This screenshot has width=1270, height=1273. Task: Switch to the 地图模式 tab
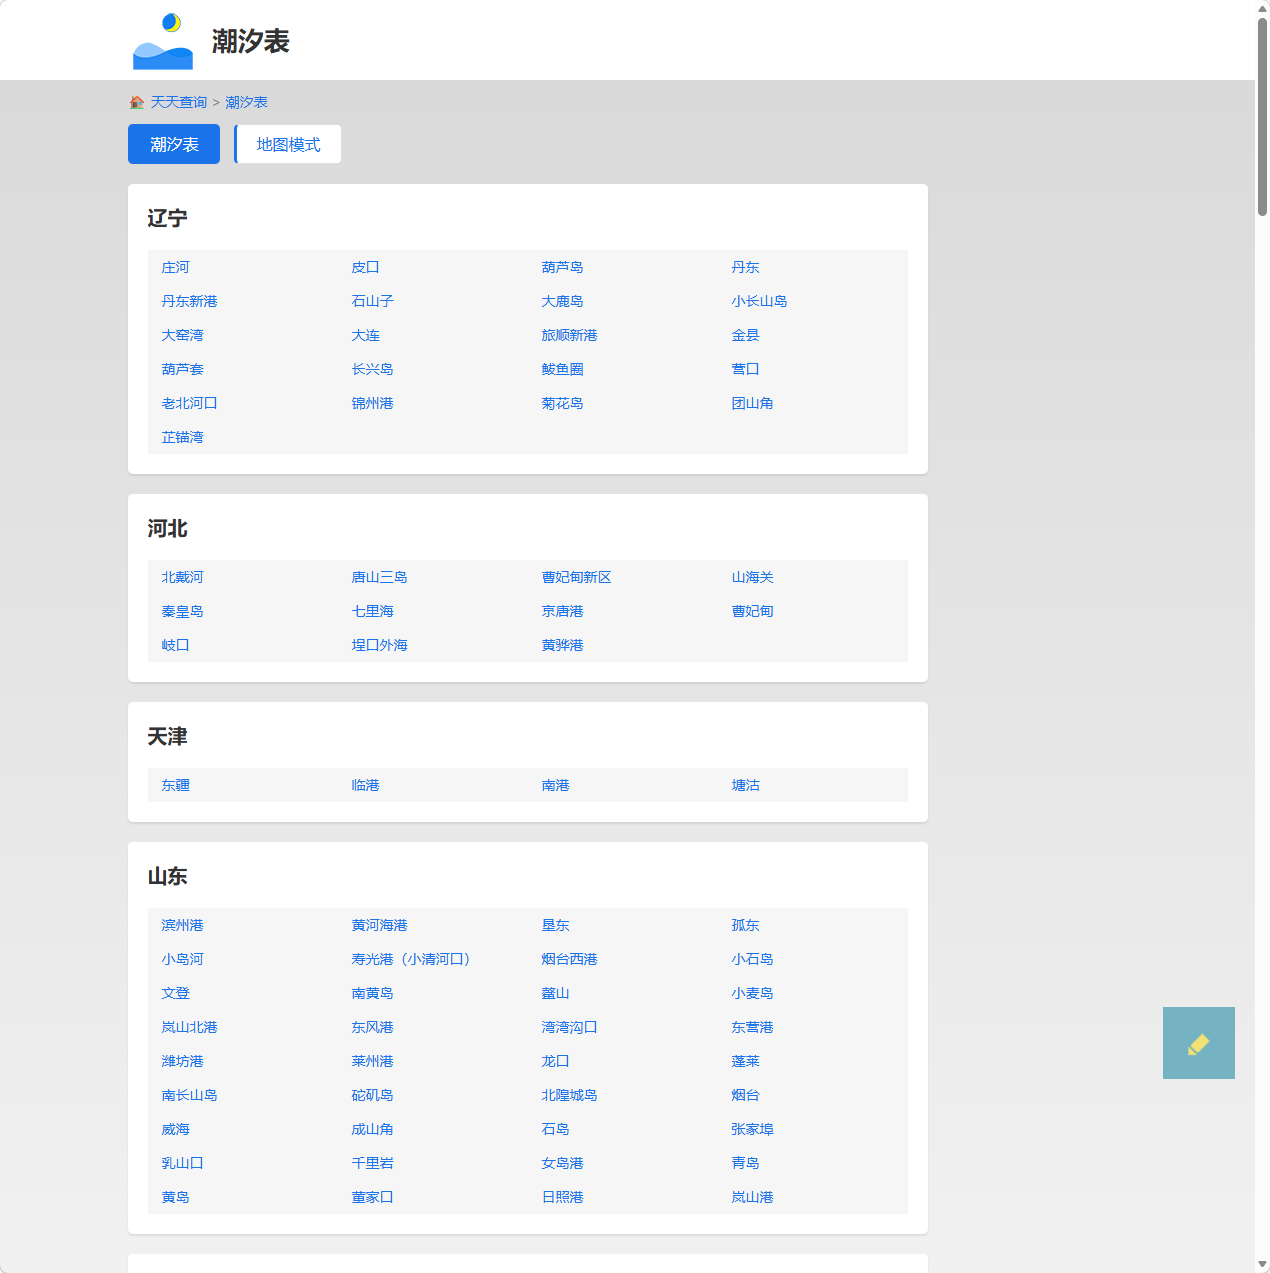pyautogui.click(x=288, y=144)
